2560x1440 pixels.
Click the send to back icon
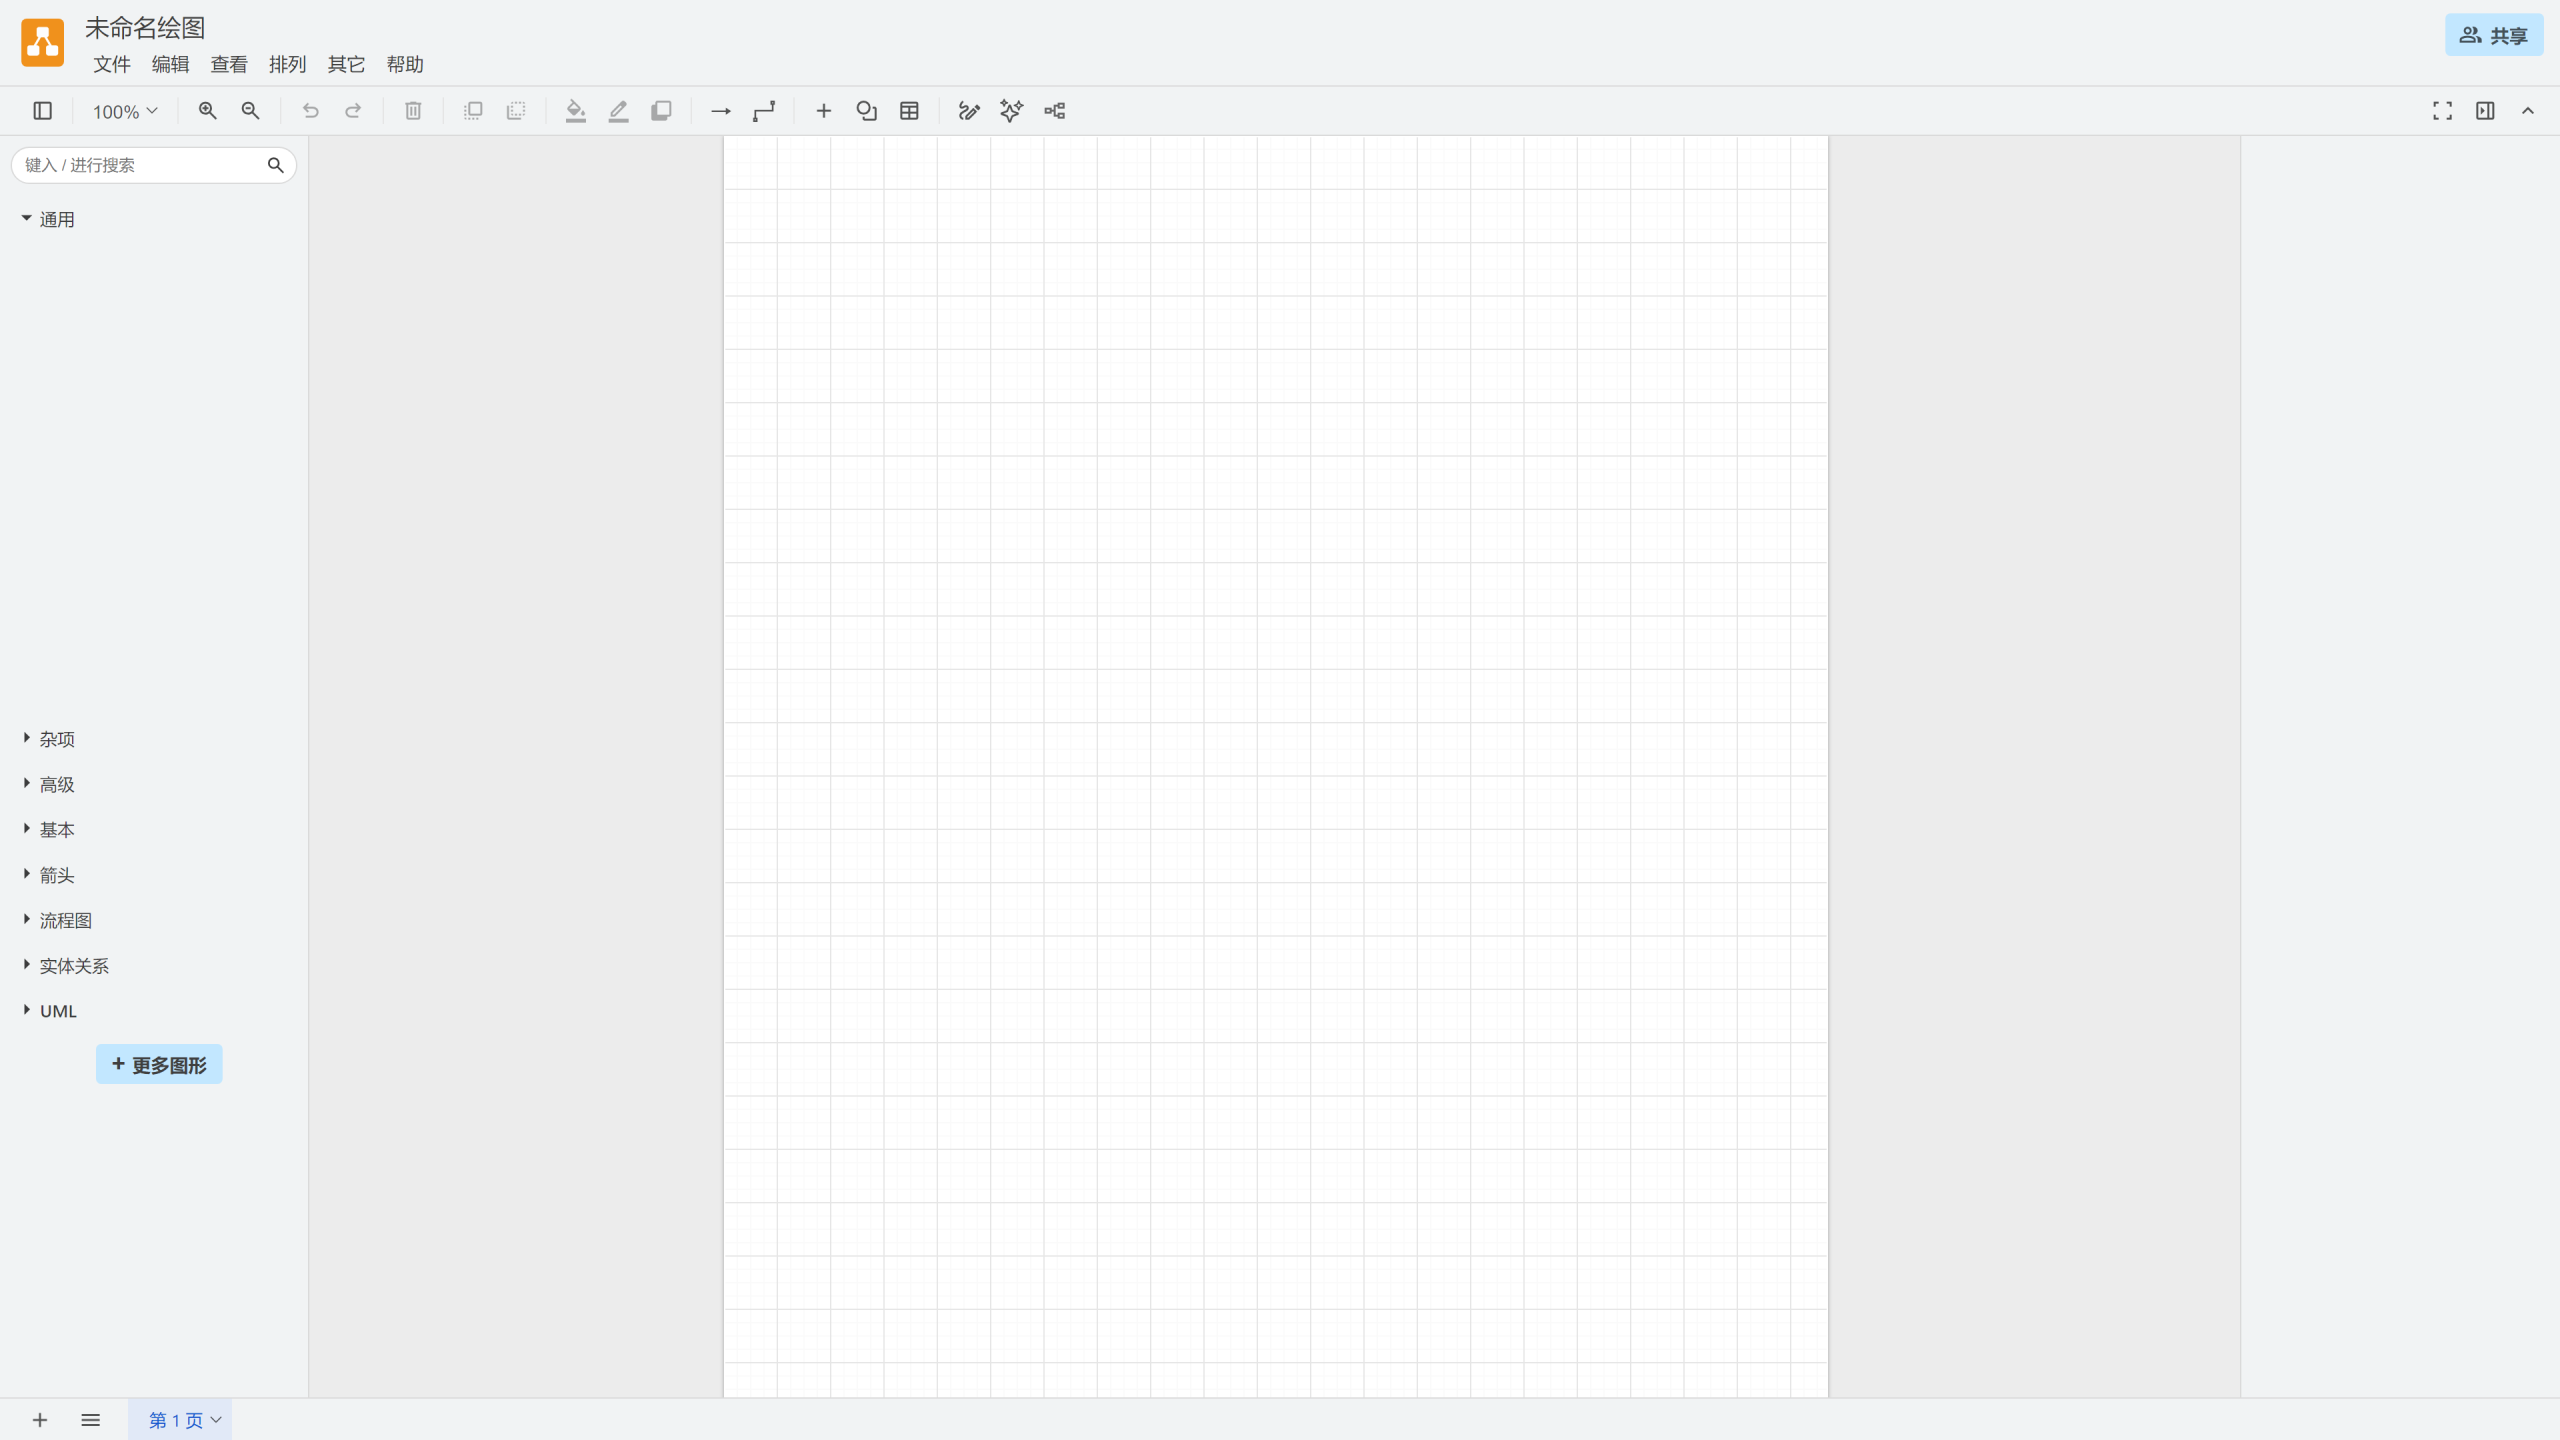point(516,111)
